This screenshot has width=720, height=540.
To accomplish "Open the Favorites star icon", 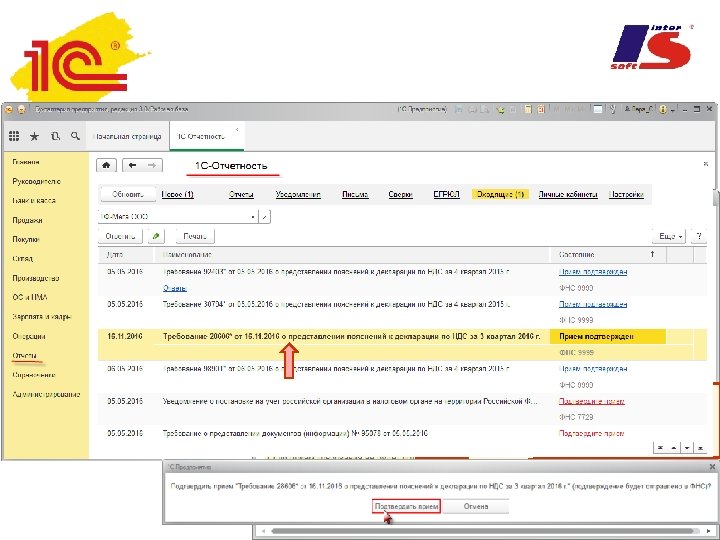I will 34,136.
